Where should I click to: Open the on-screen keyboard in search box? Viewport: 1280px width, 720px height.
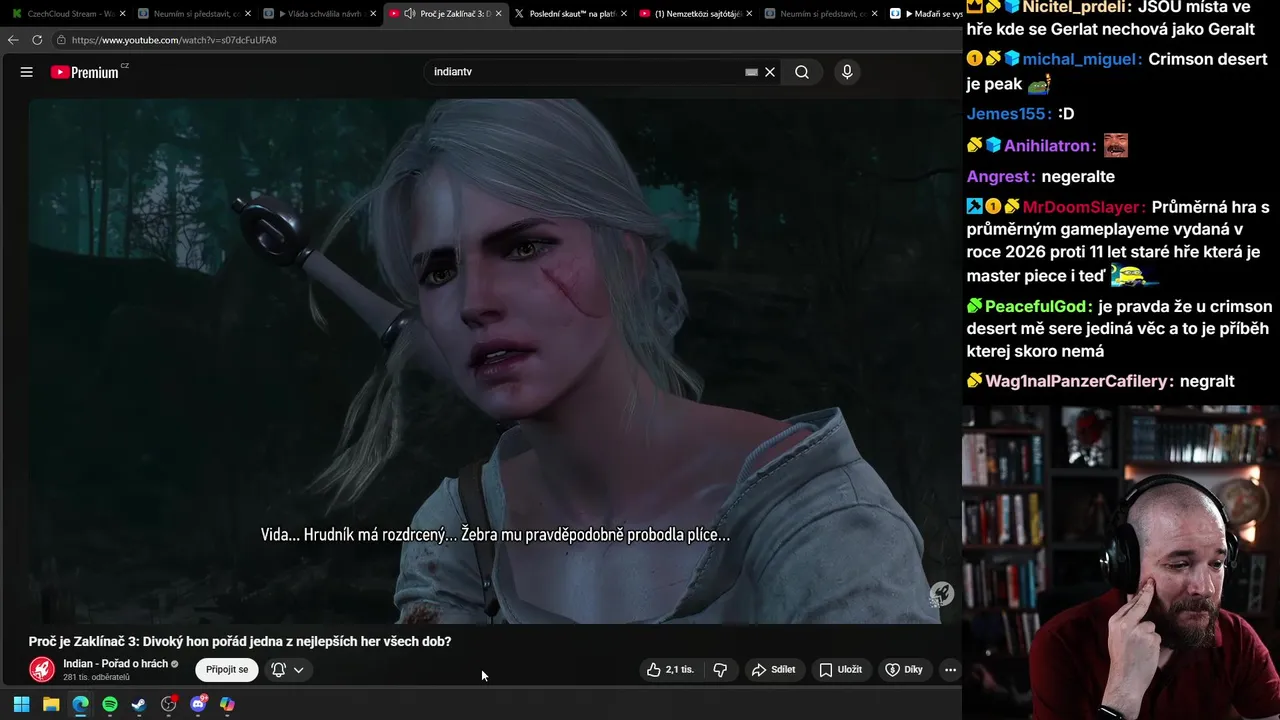click(x=751, y=72)
